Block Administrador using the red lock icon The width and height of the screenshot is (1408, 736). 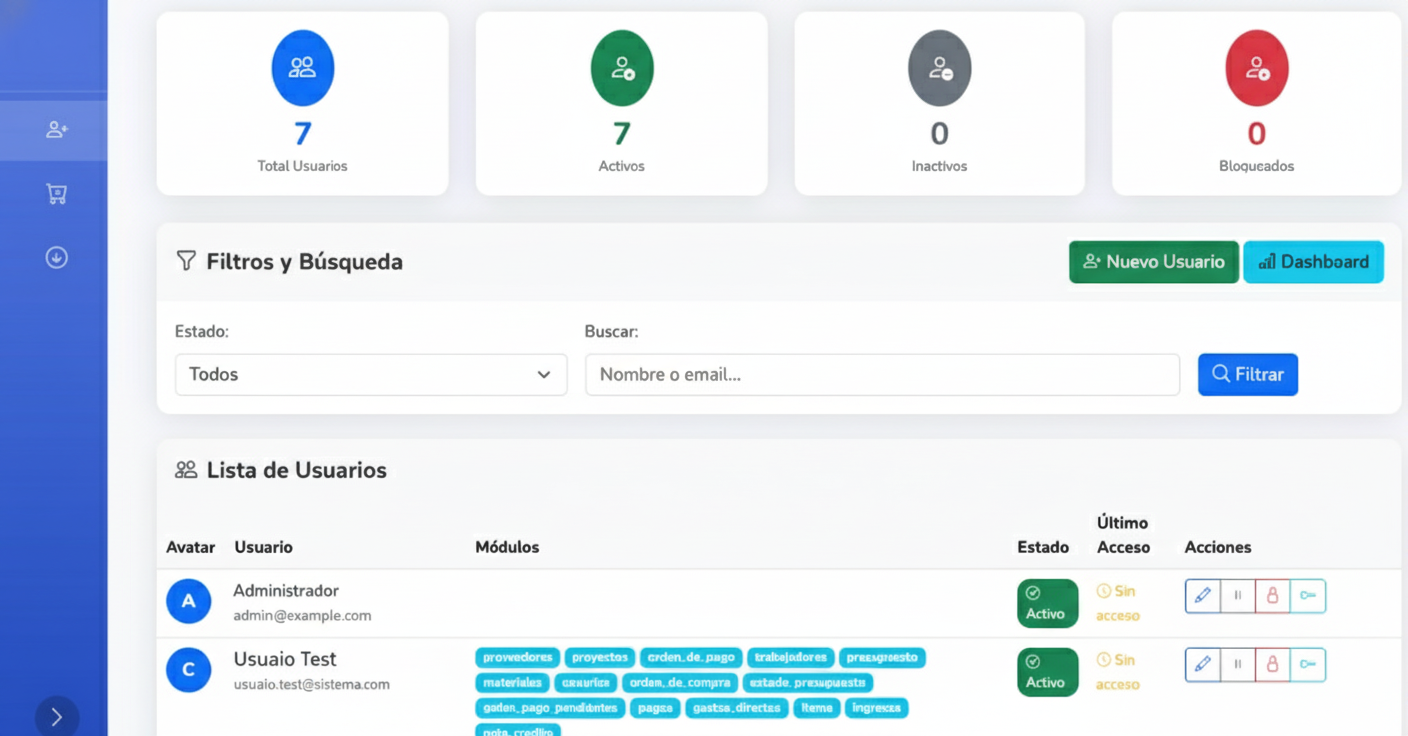click(x=1272, y=596)
